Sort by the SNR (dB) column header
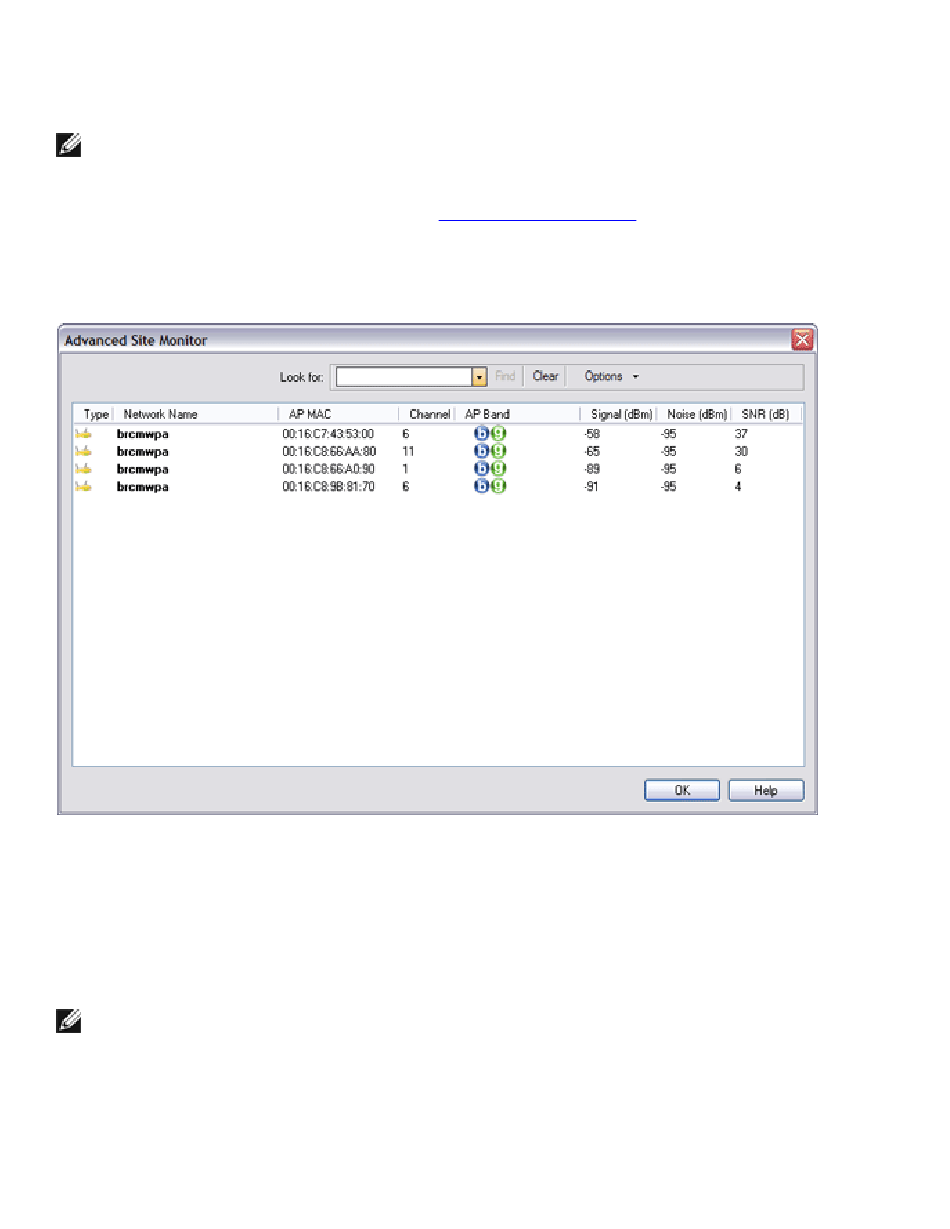This screenshot has height=1229, width=950. point(767,414)
